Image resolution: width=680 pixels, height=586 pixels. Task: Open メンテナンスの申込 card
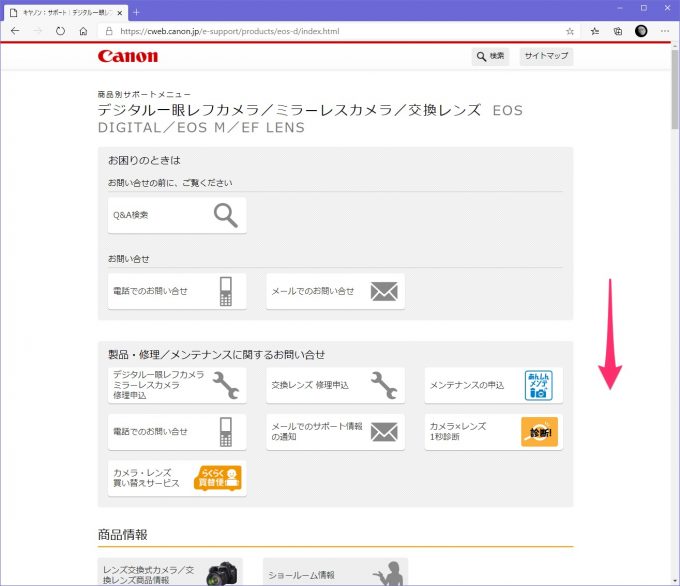coord(494,385)
